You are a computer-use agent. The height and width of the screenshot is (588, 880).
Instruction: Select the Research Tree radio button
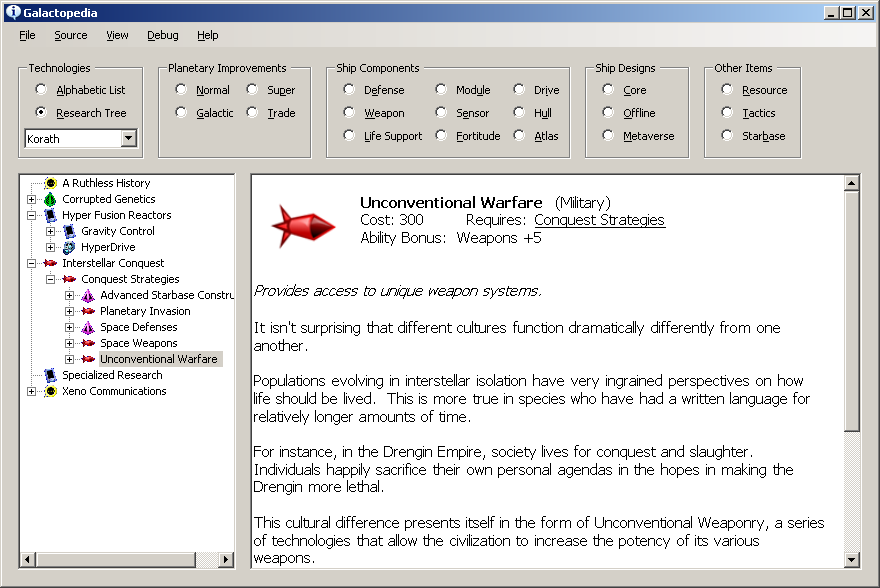coord(41,112)
